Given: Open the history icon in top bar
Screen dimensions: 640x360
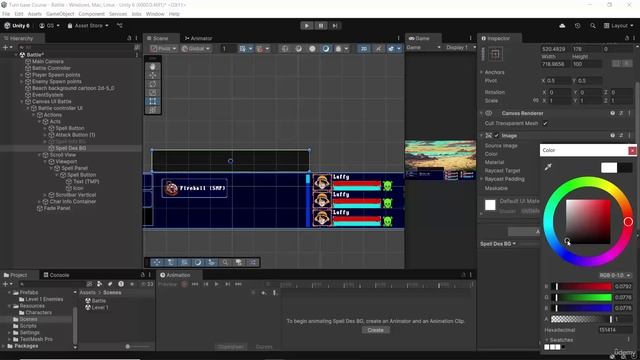Looking at the screenshot, I should coord(577,26).
